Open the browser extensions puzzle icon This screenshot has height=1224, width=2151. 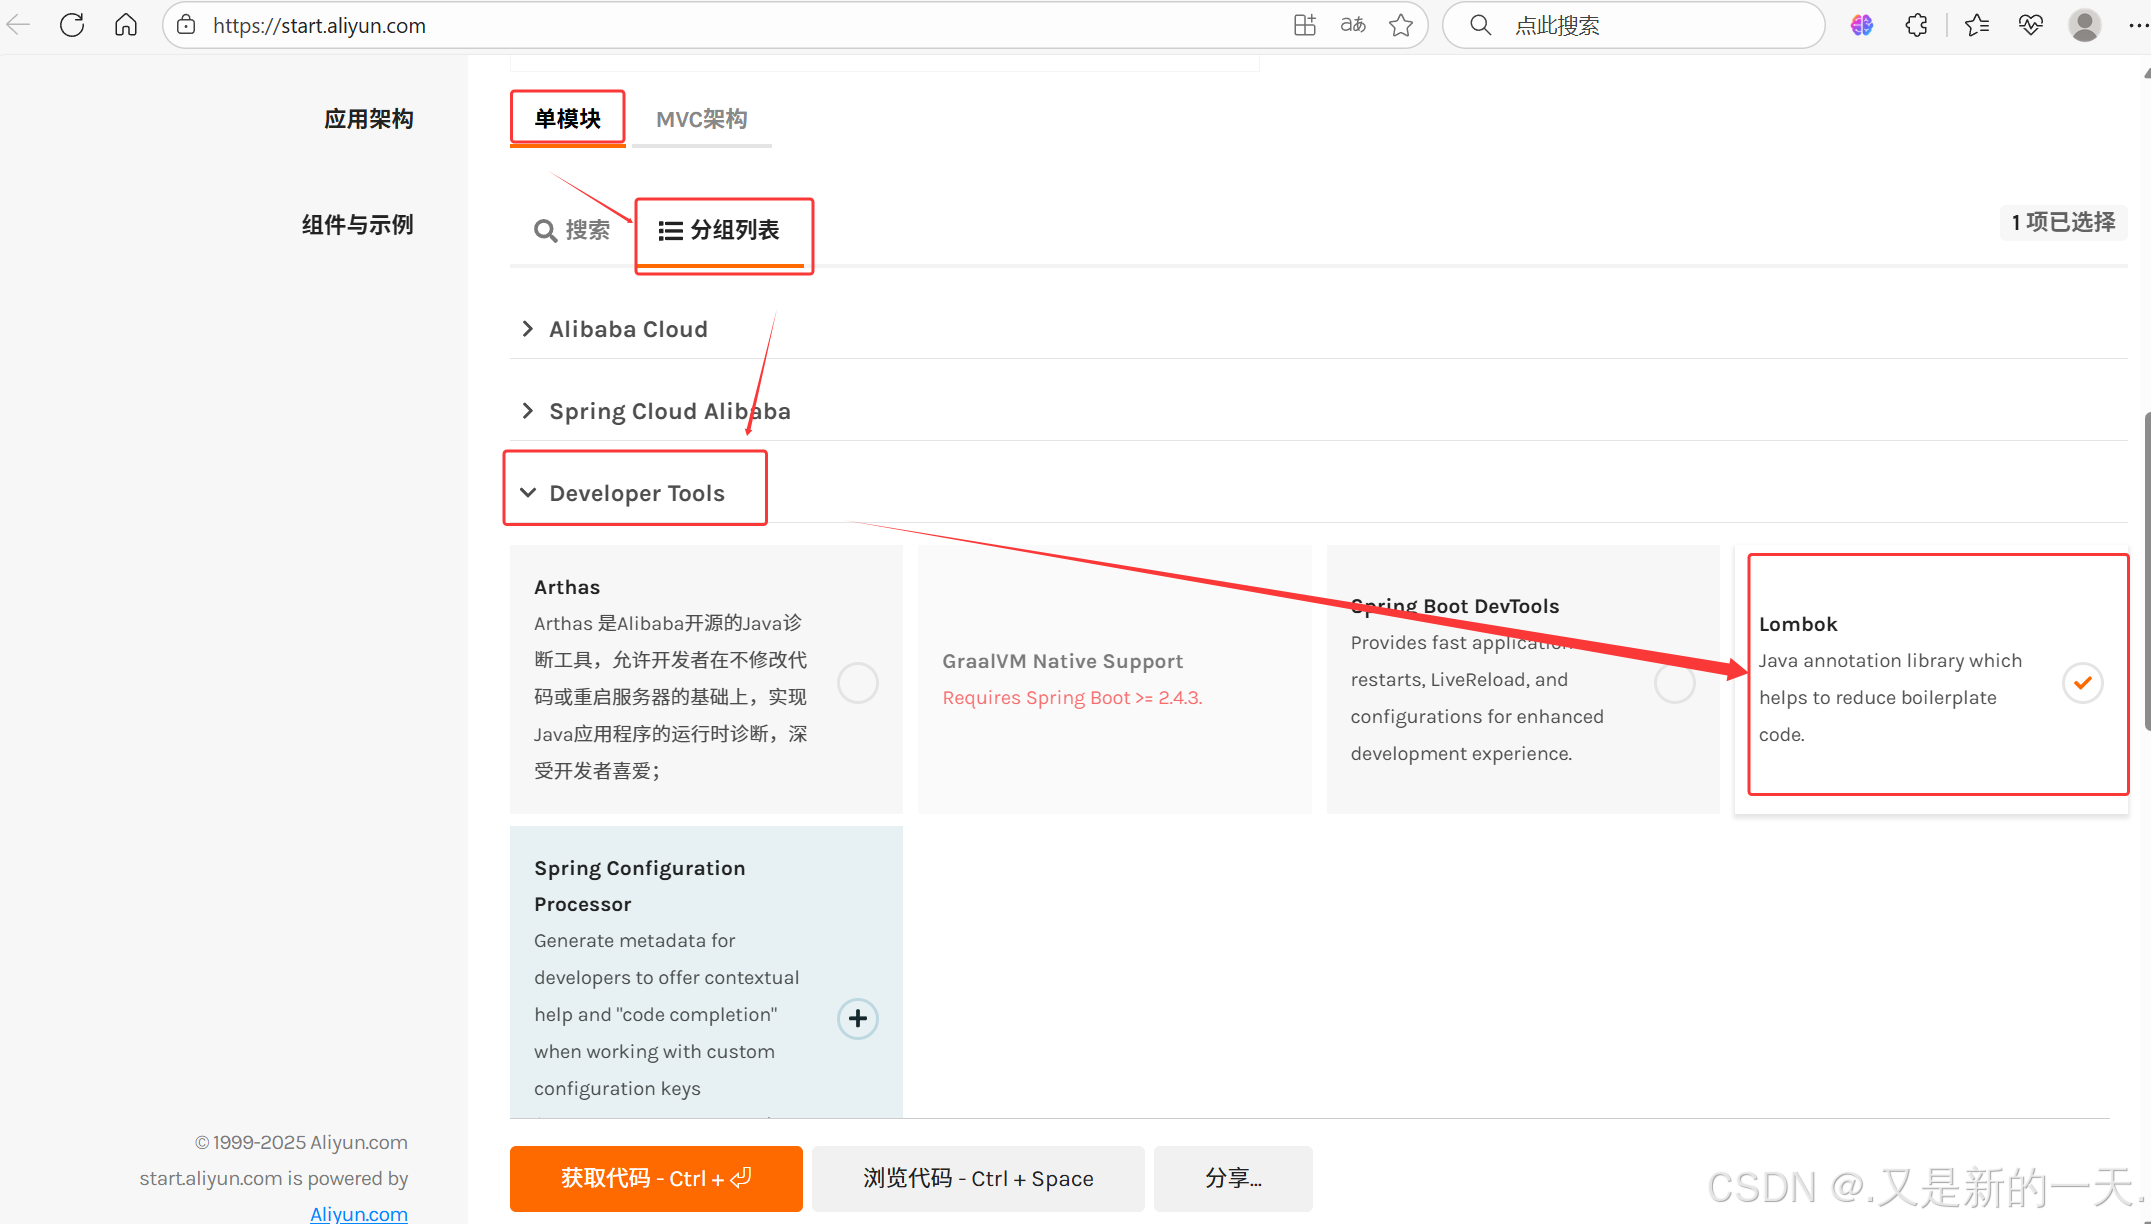click(x=1916, y=25)
